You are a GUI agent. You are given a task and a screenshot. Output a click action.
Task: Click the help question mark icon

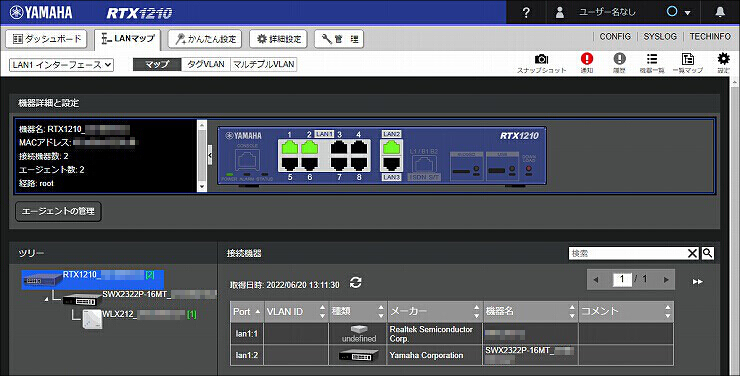click(x=527, y=12)
